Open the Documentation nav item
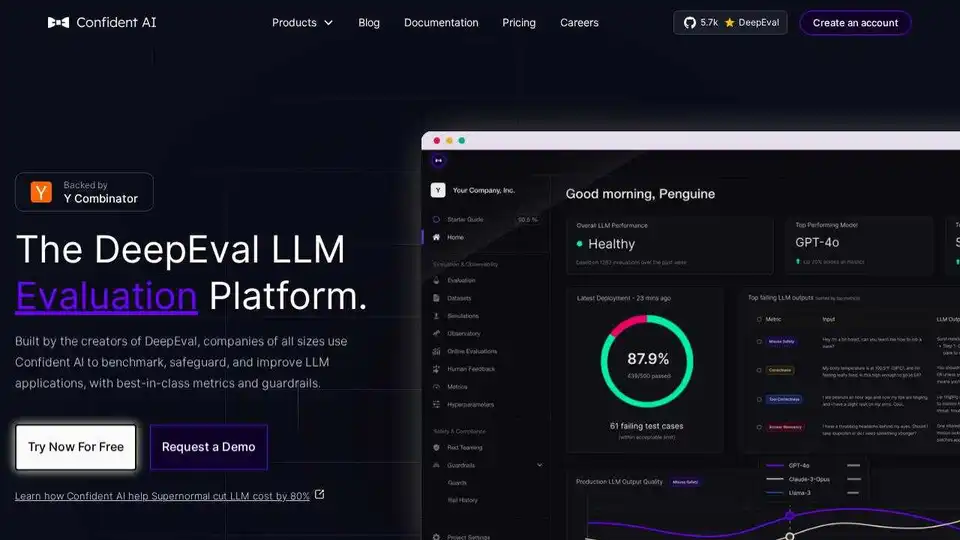The height and width of the screenshot is (540, 960). pos(441,23)
